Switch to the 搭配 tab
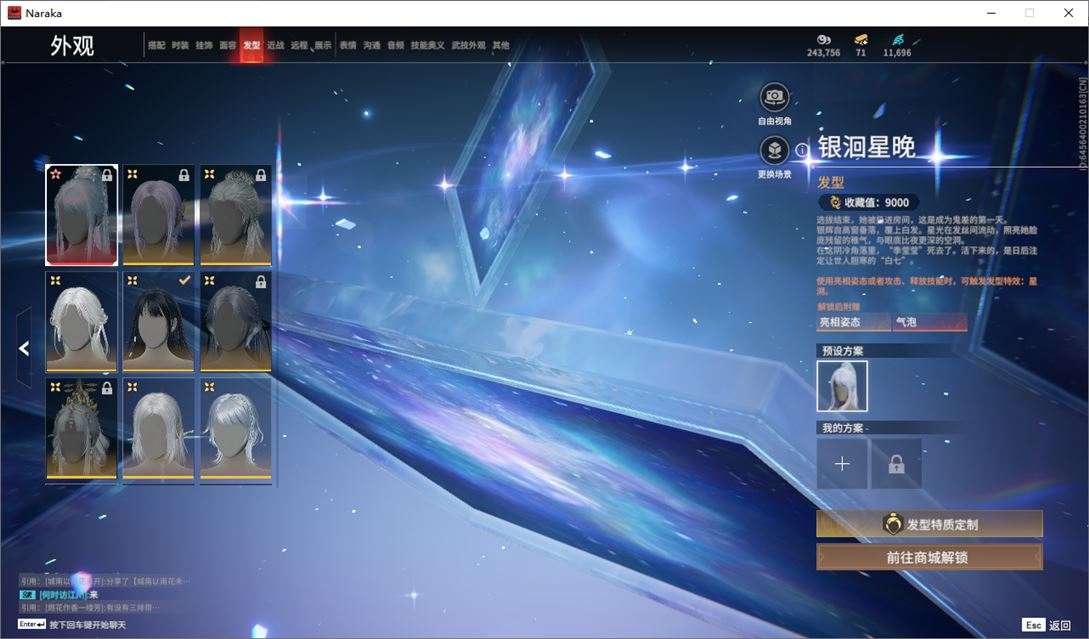 click(156, 45)
